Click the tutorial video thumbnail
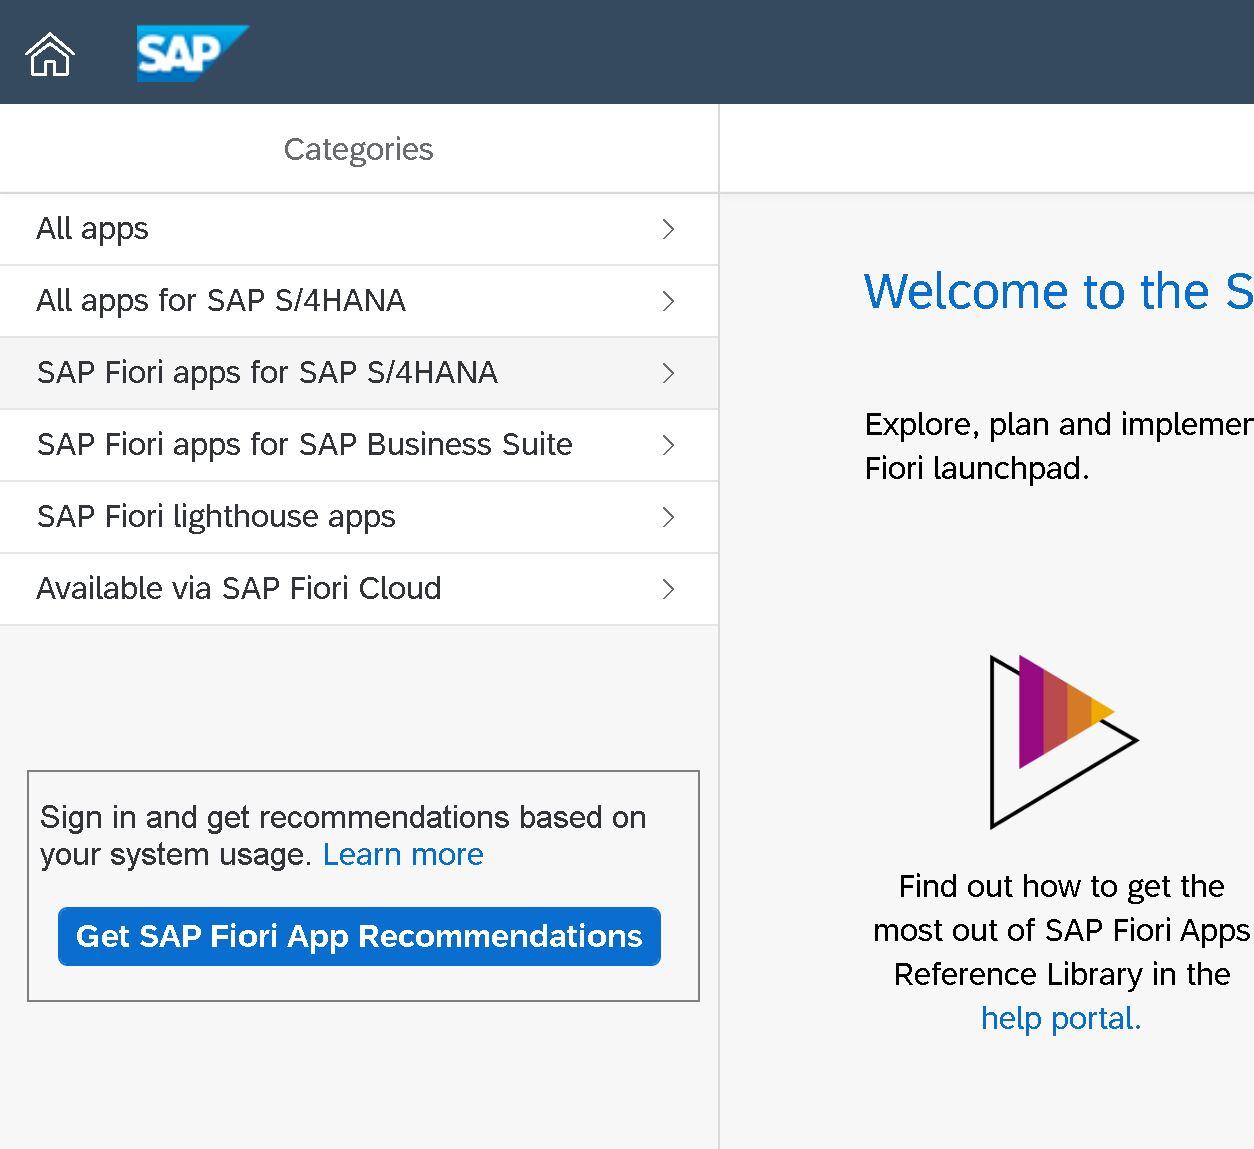Viewport: 1254px width, 1149px height. 1060,740
